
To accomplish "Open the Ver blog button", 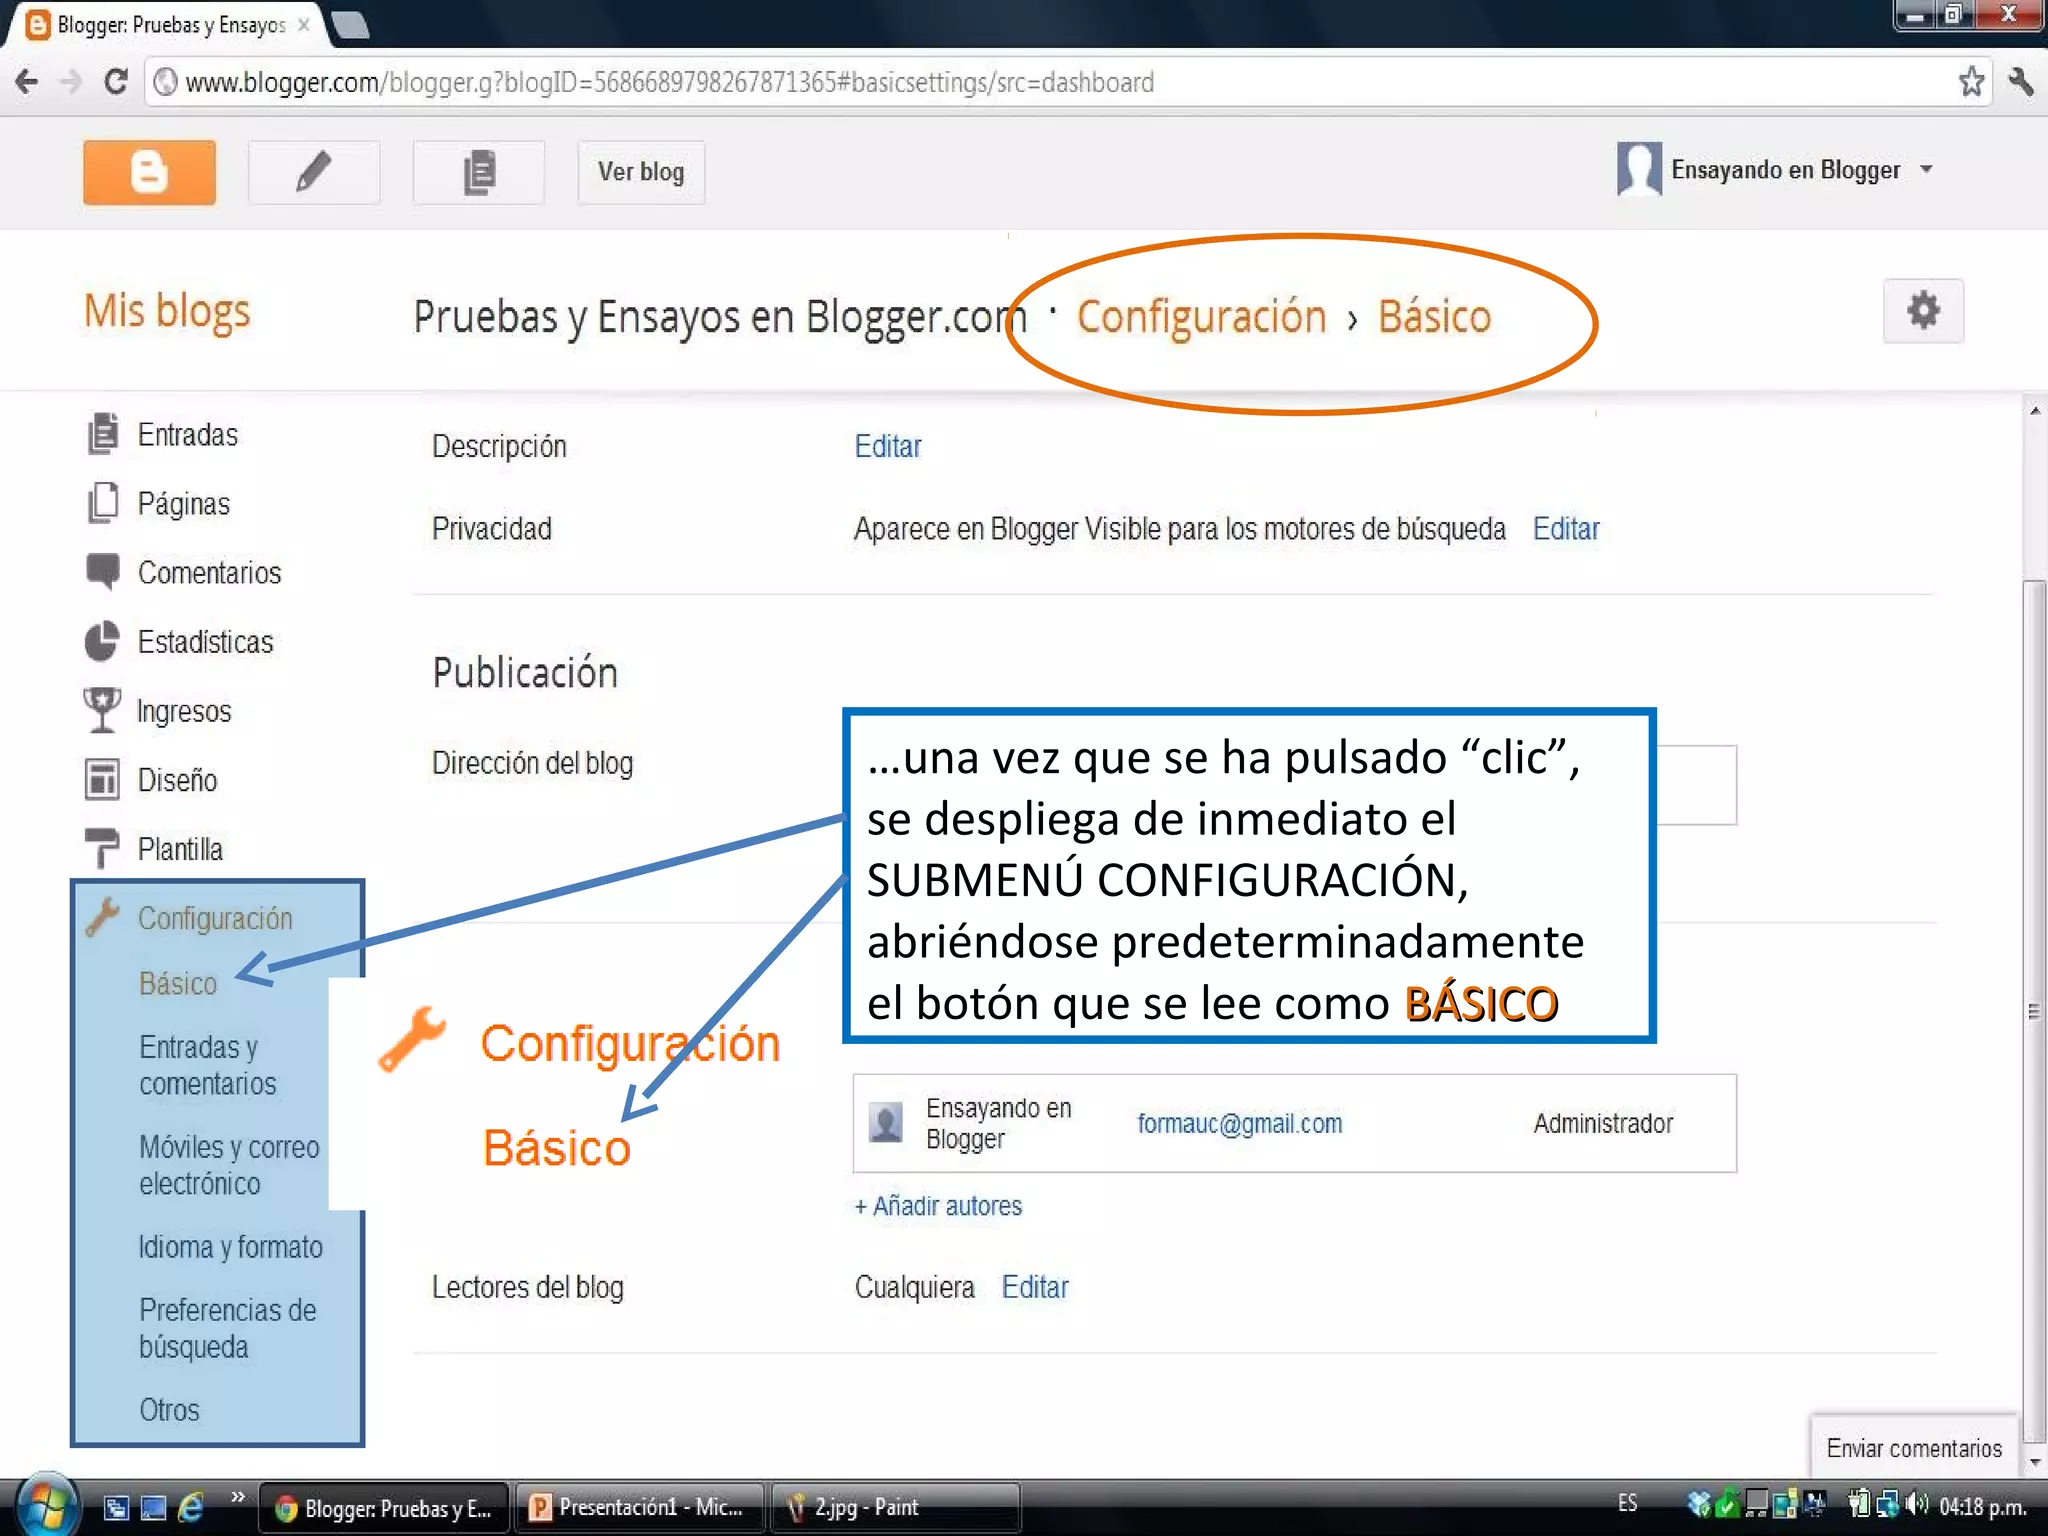I will tap(641, 172).
